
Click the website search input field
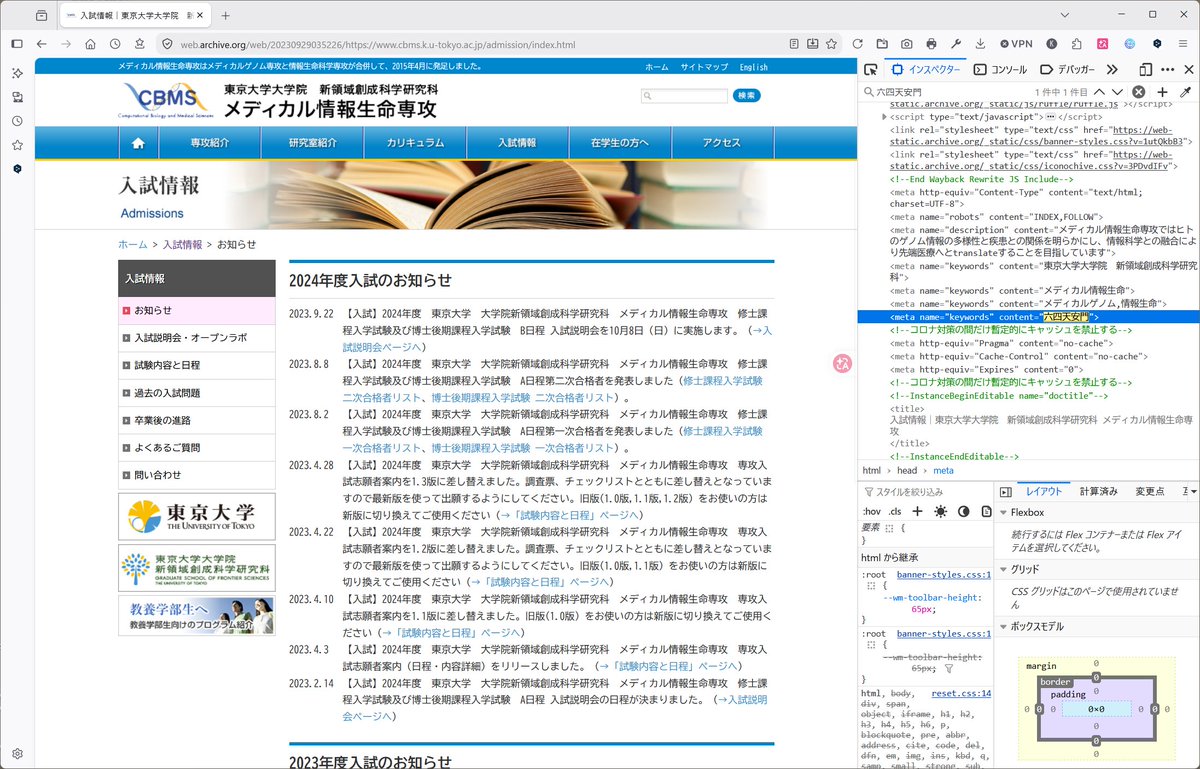point(685,96)
